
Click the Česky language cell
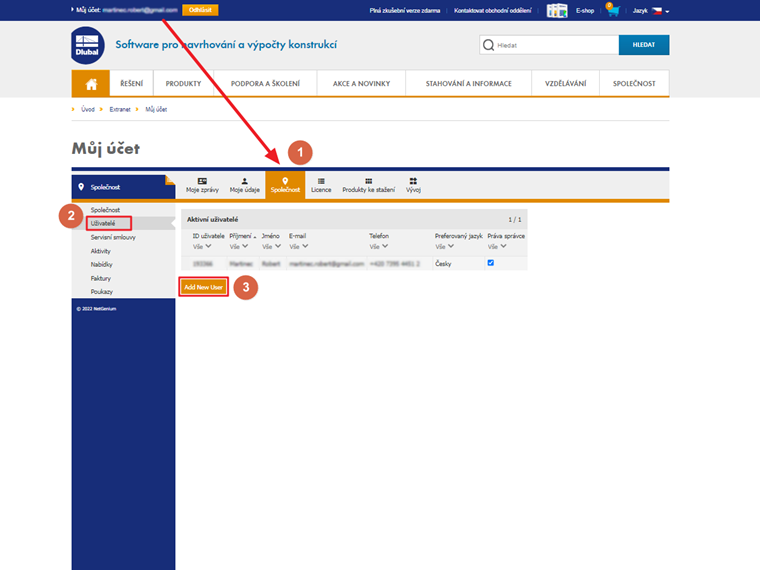[x=443, y=264]
